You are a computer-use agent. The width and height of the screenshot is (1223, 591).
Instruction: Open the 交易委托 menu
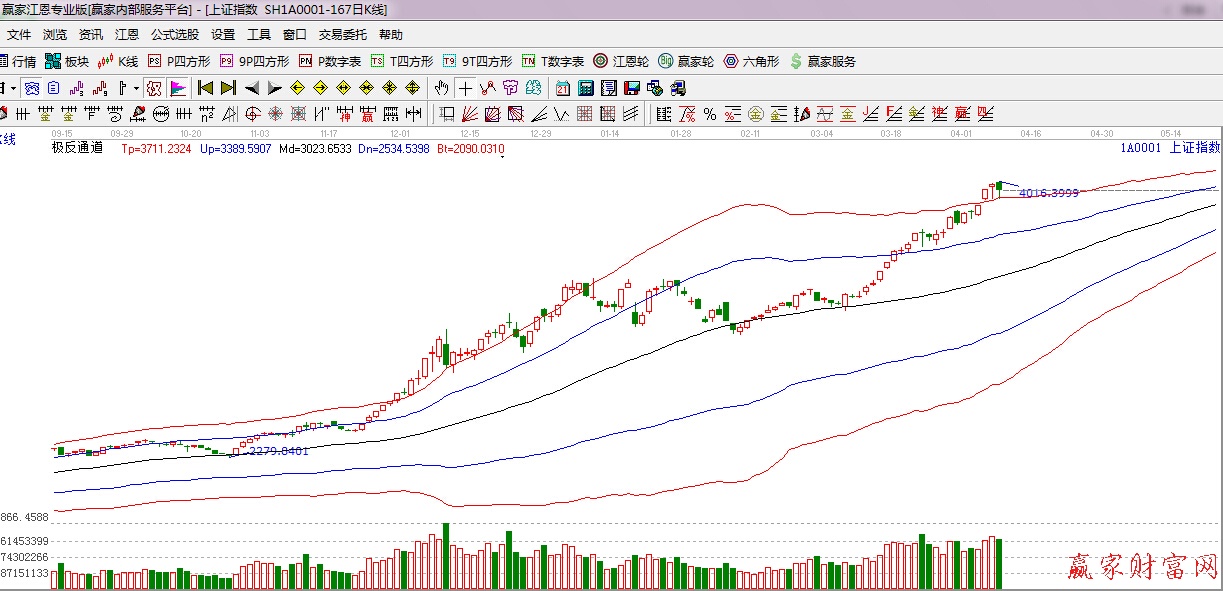(x=342, y=34)
